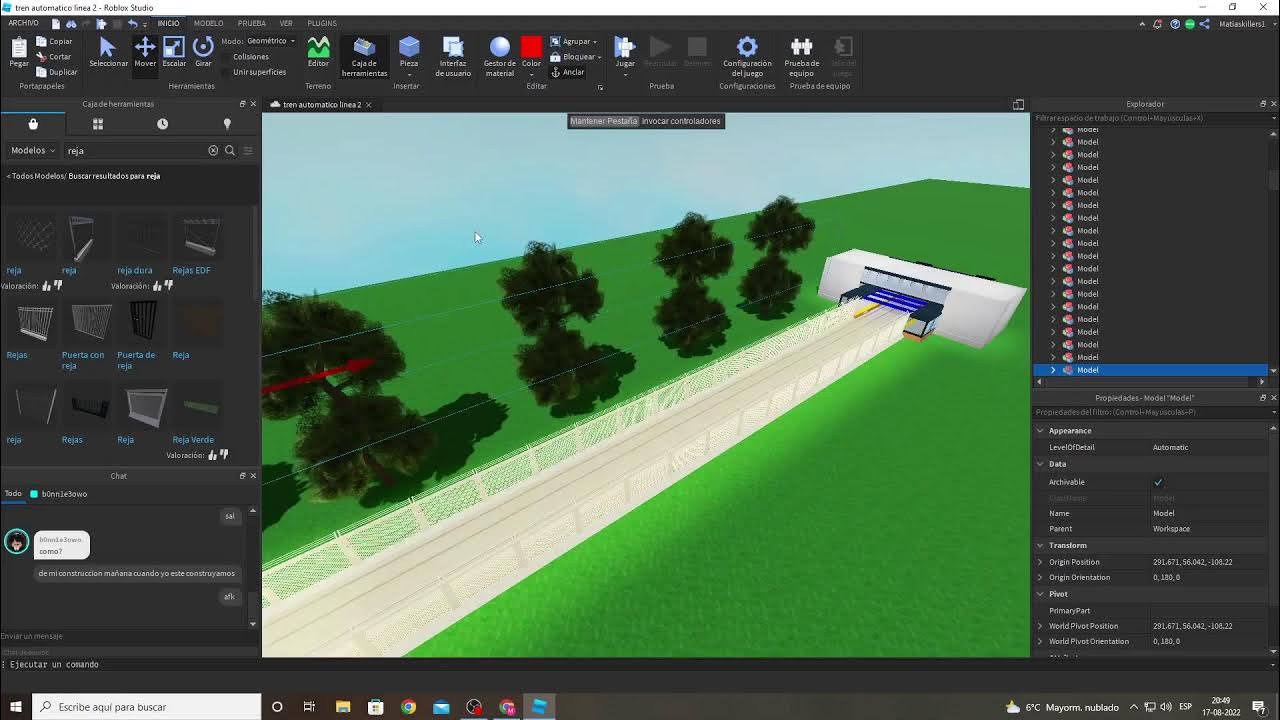1280x720 pixels.
Task: Open the PLUGINS ribbon tab
Action: point(322,23)
